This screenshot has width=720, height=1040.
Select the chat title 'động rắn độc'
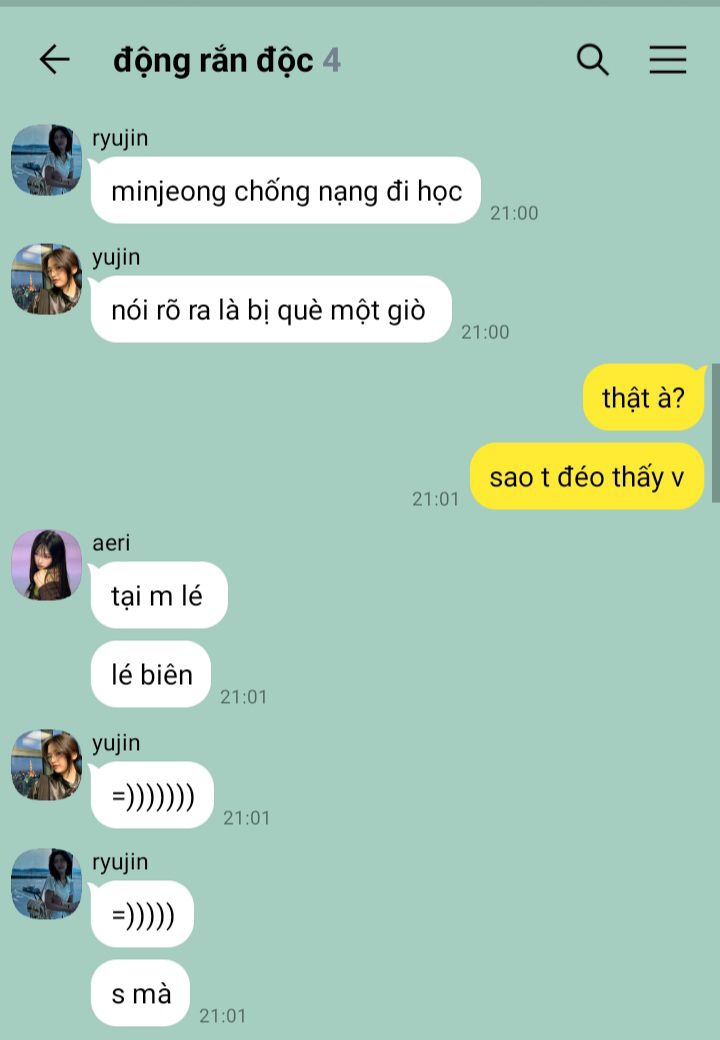pyautogui.click(x=213, y=61)
